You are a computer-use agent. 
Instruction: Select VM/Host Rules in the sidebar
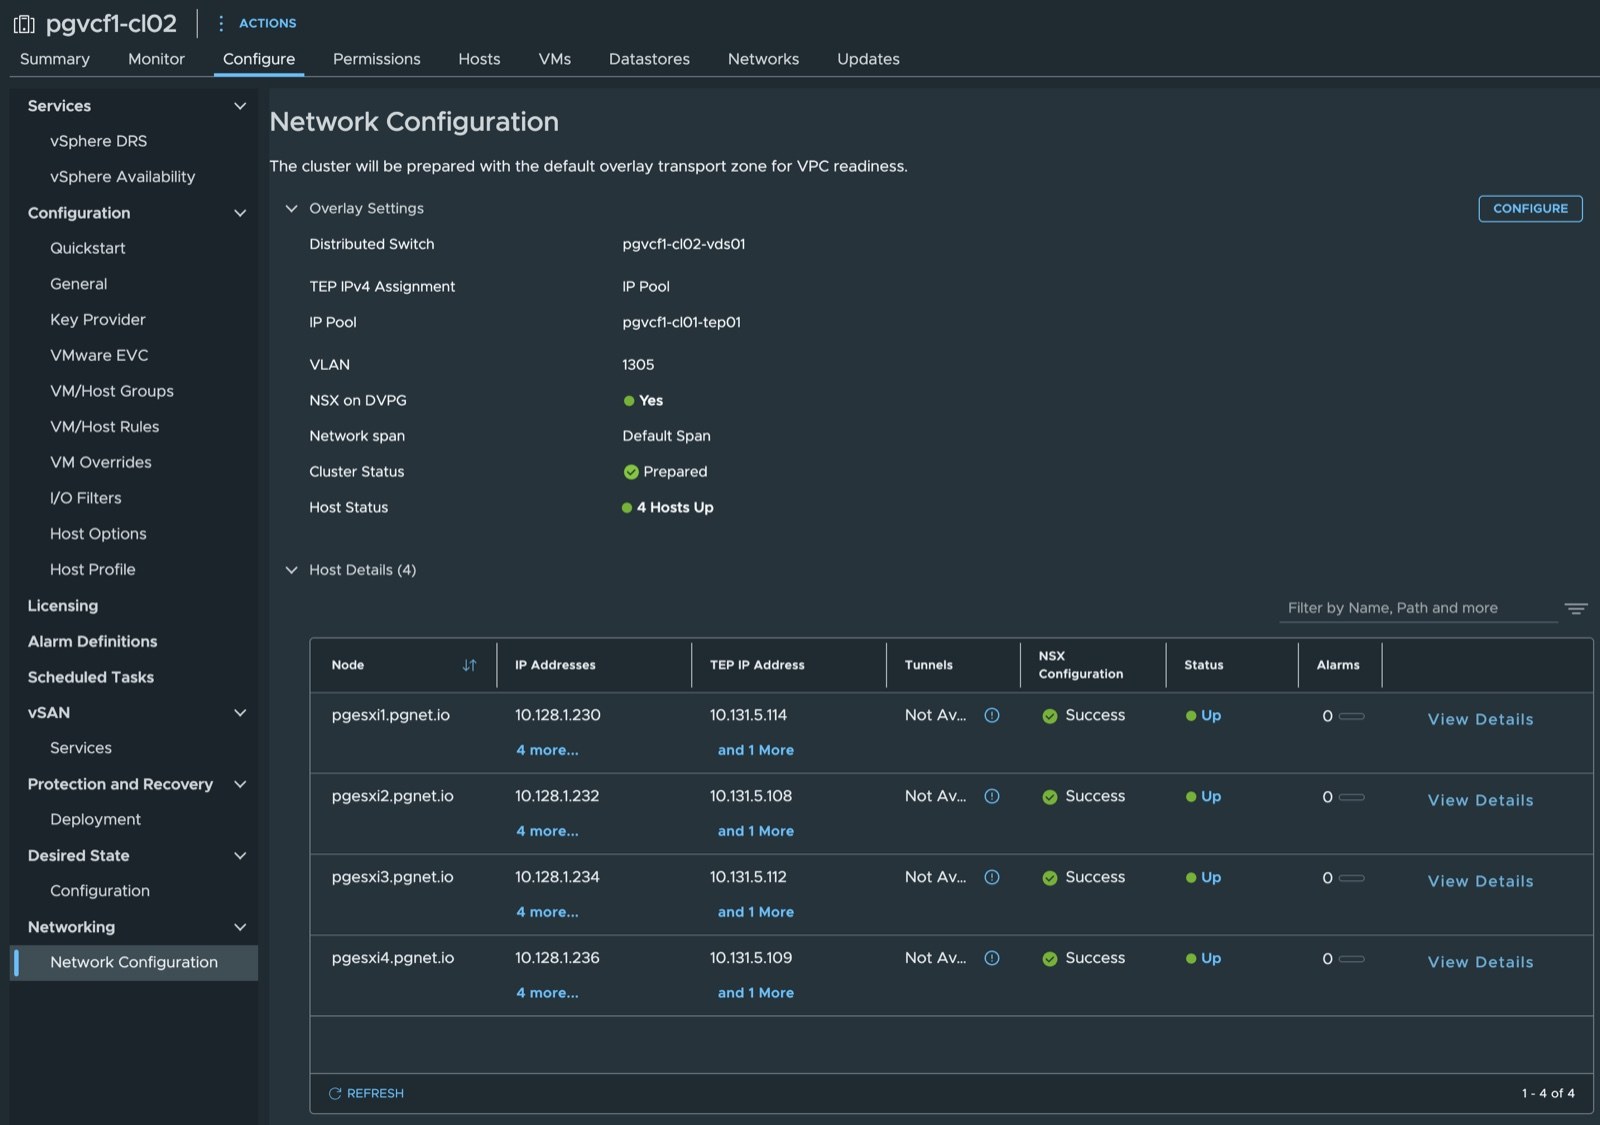[x=104, y=426]
